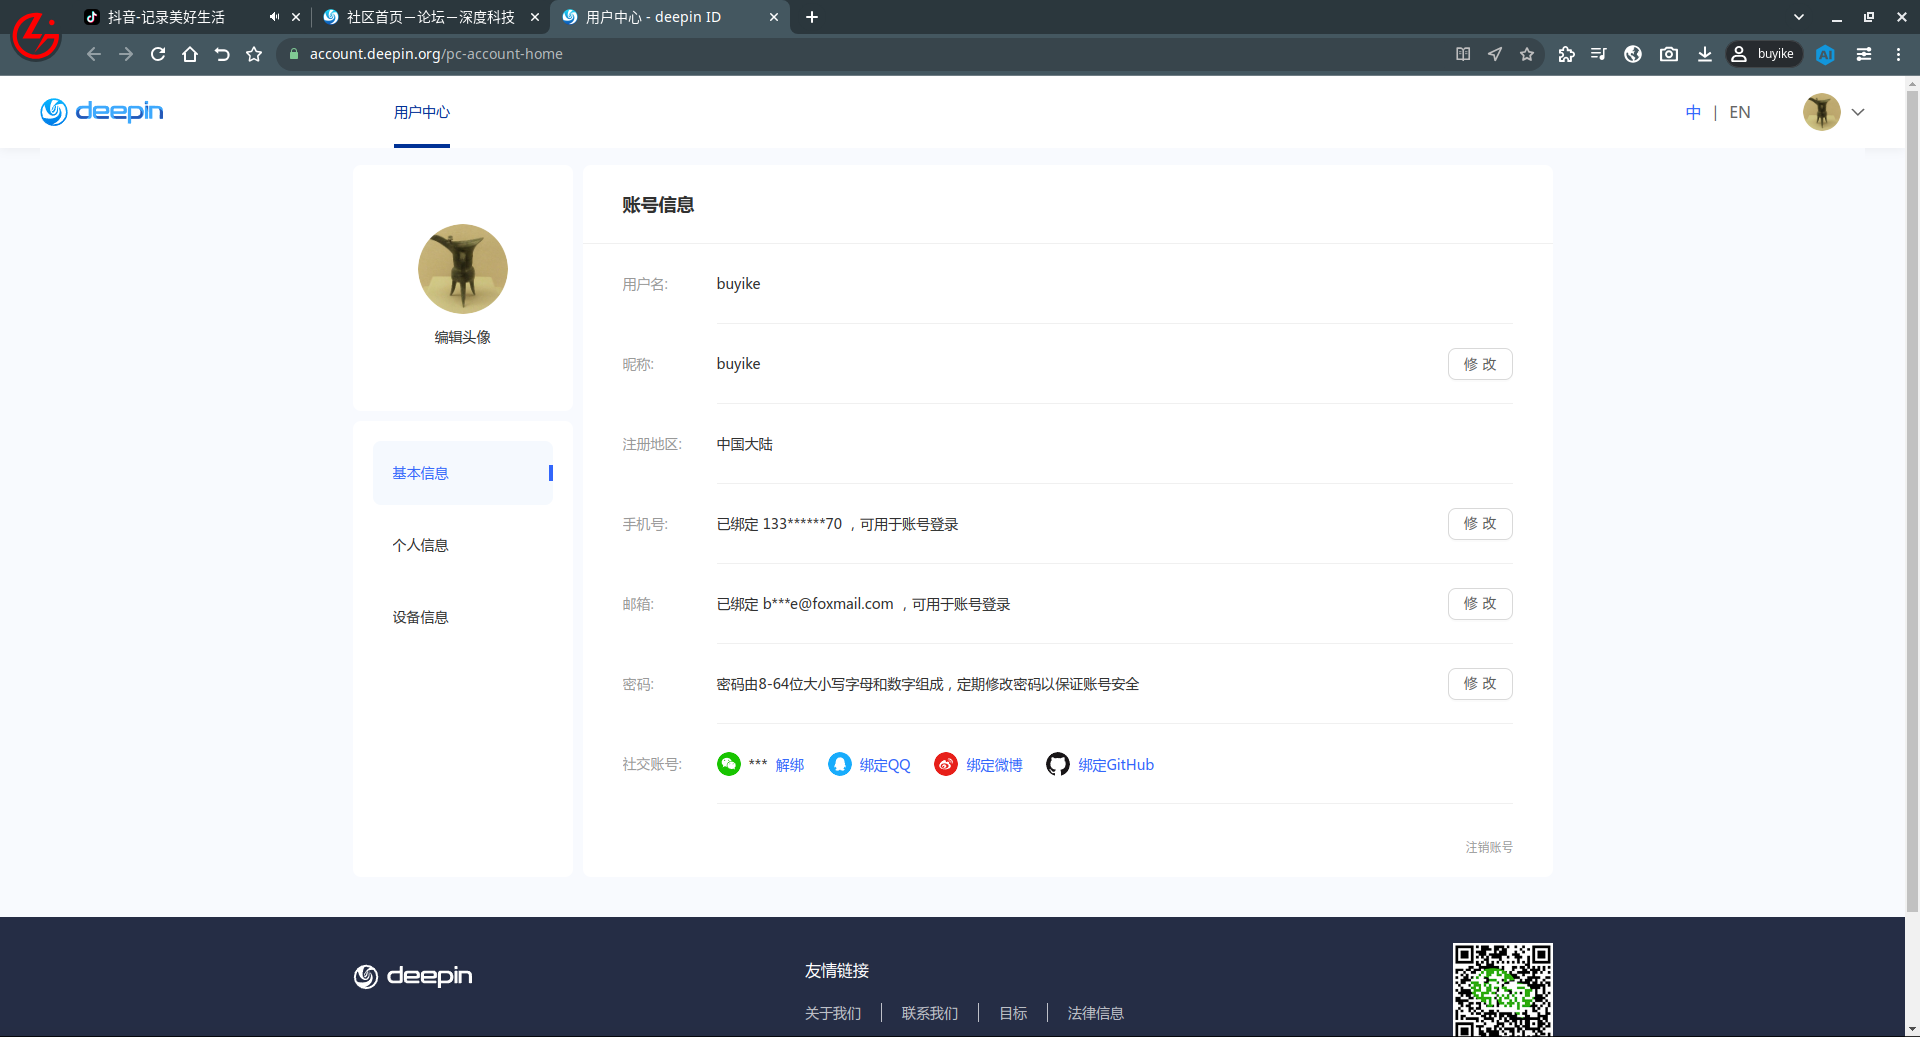Select 基本信息 in sidebar

click(x=463, y=473)
